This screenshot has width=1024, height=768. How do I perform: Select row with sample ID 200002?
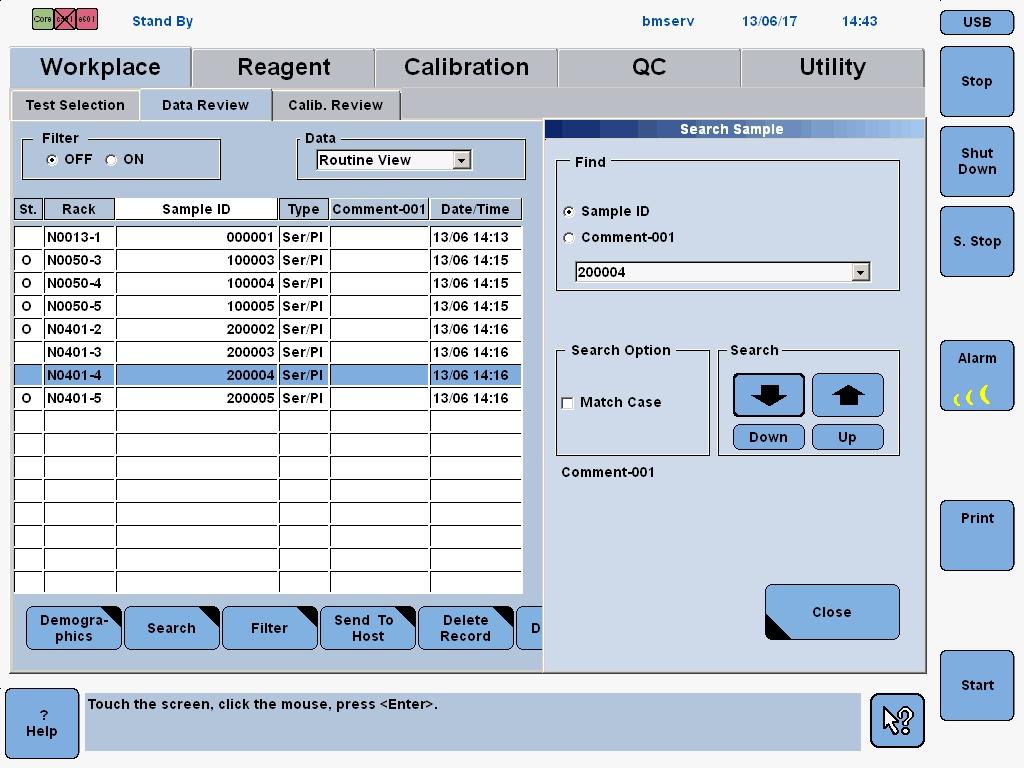coord(268,329)
